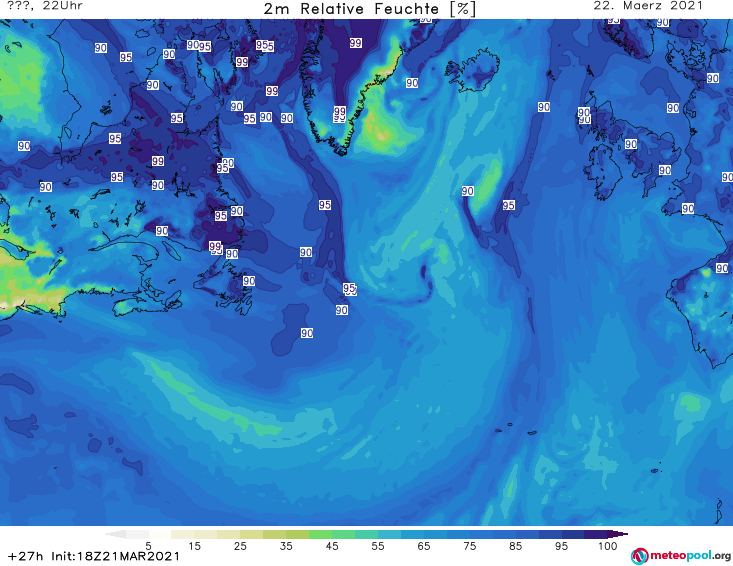This screenshot has width=733, height=566.
Task: Click the date '22. Maerz 2021'
Action: pos(648,5)
